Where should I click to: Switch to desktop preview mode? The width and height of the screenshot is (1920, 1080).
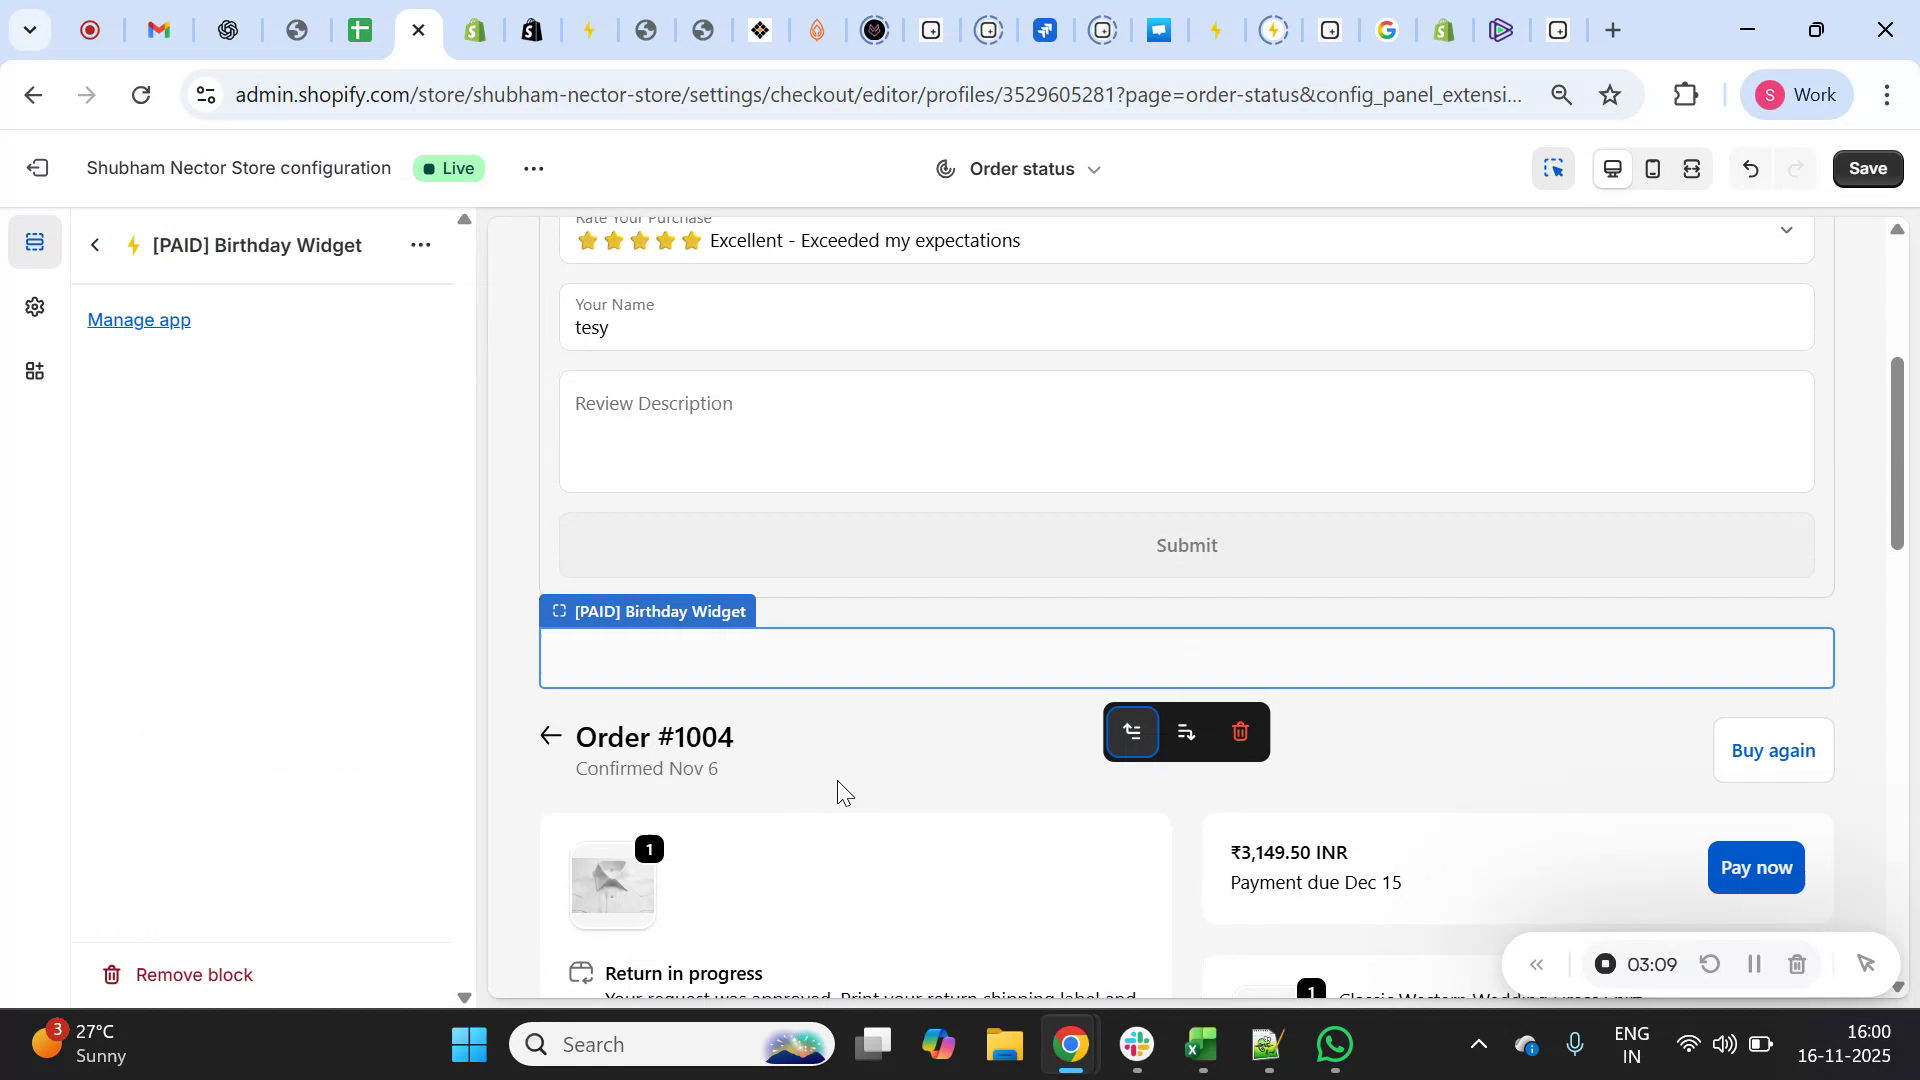pos(1612,168)
